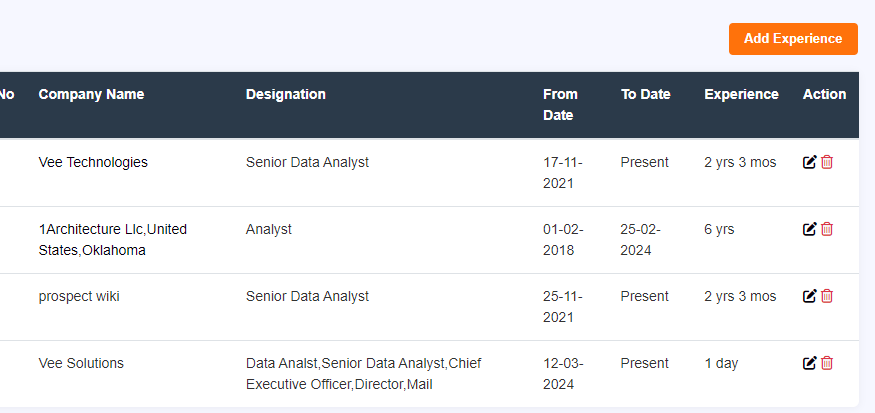
Task: Click the Add Experience button
Action: point(793,39)
